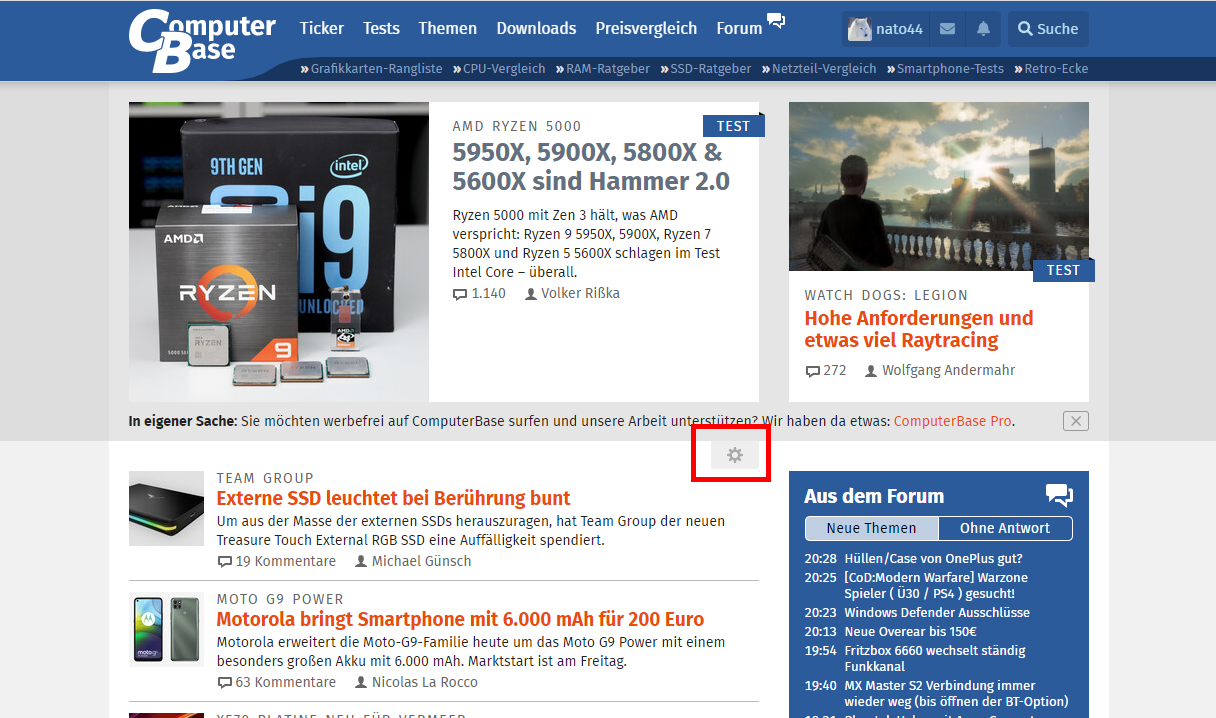
Task: Switch to the Neue Themen tab
Action: click(x=872, y=528)
